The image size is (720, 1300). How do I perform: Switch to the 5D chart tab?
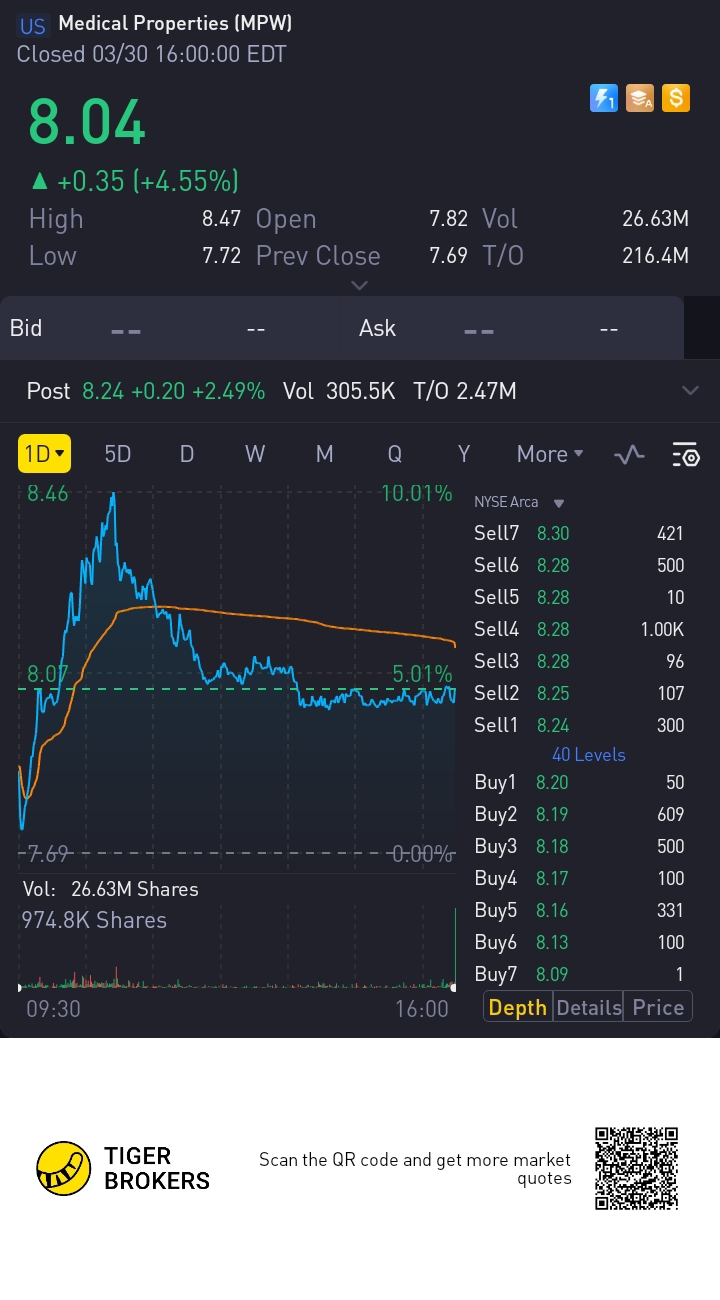[x=118, y=454]
